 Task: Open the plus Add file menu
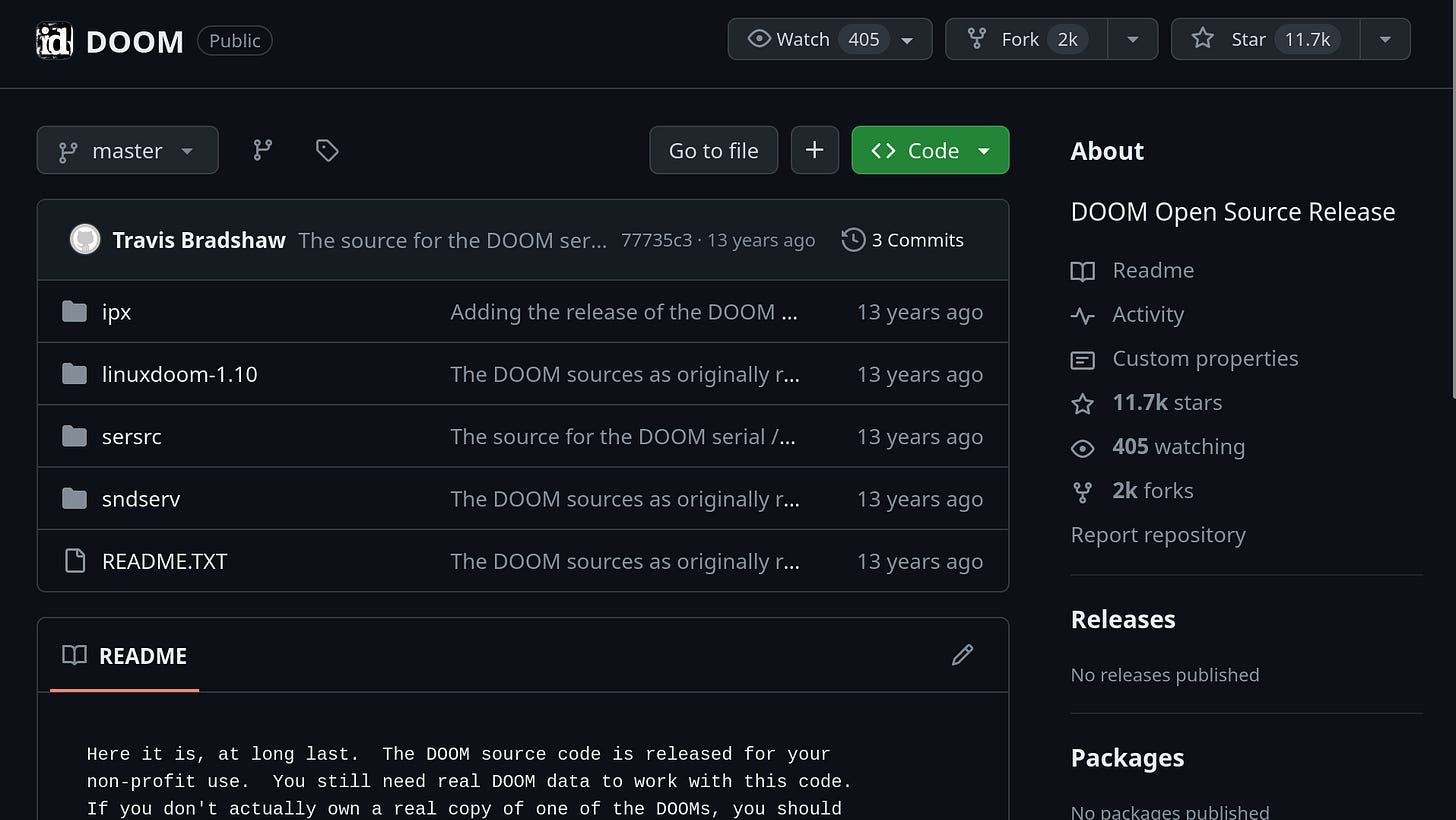click(815, 150)
